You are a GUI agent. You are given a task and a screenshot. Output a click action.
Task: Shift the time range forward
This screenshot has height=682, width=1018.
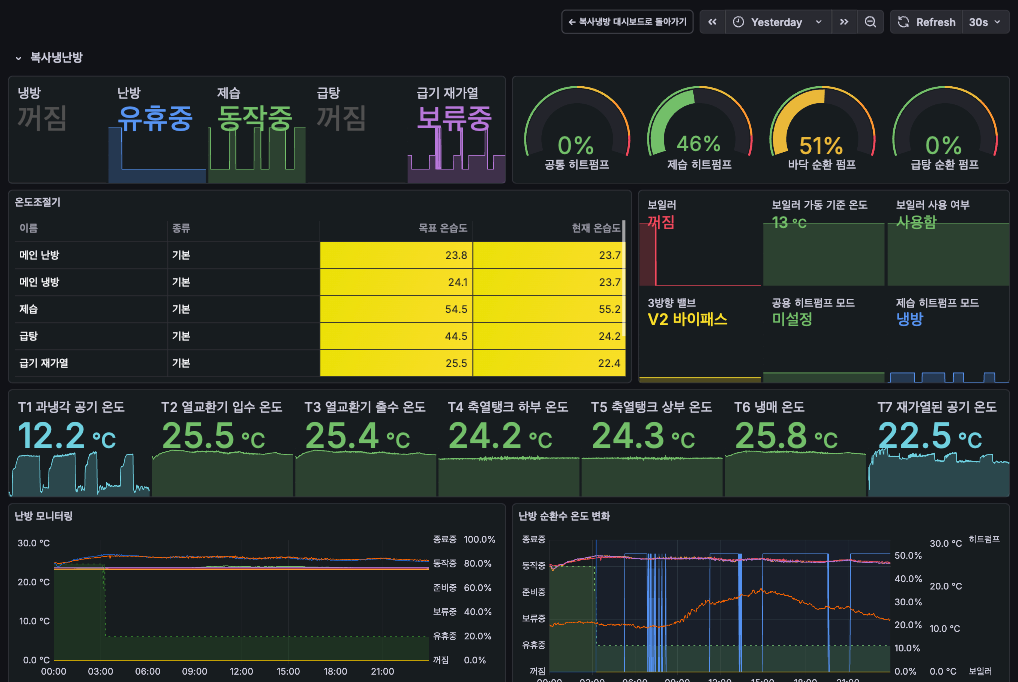coord(844,22)
